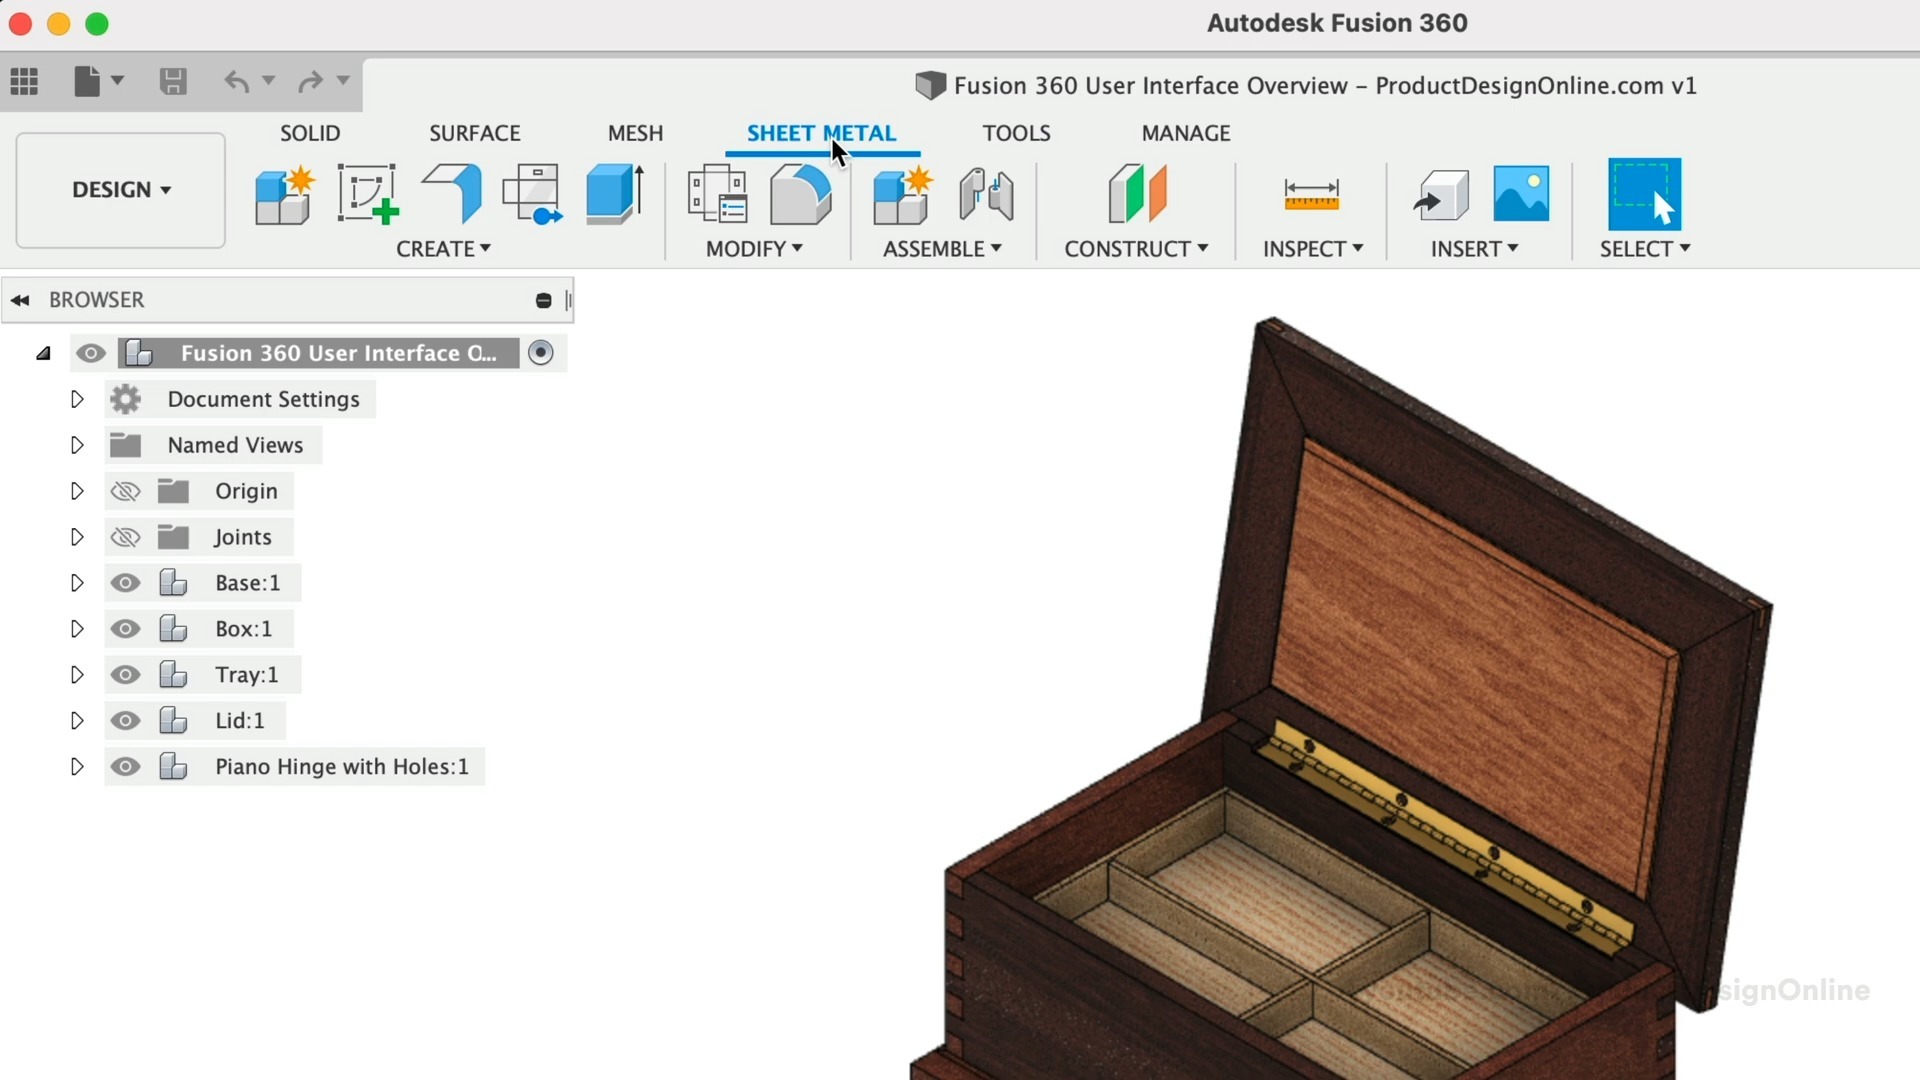Click Insert Decal image icon
This screenshot has height=1080, width=1920.
(1521, 194)
